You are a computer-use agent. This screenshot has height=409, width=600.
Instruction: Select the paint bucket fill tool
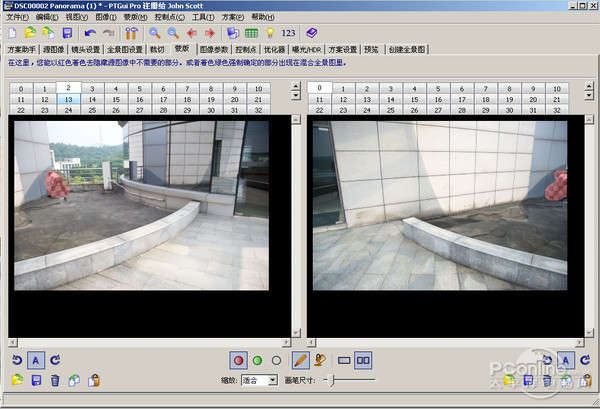click(x=320, y=360)
